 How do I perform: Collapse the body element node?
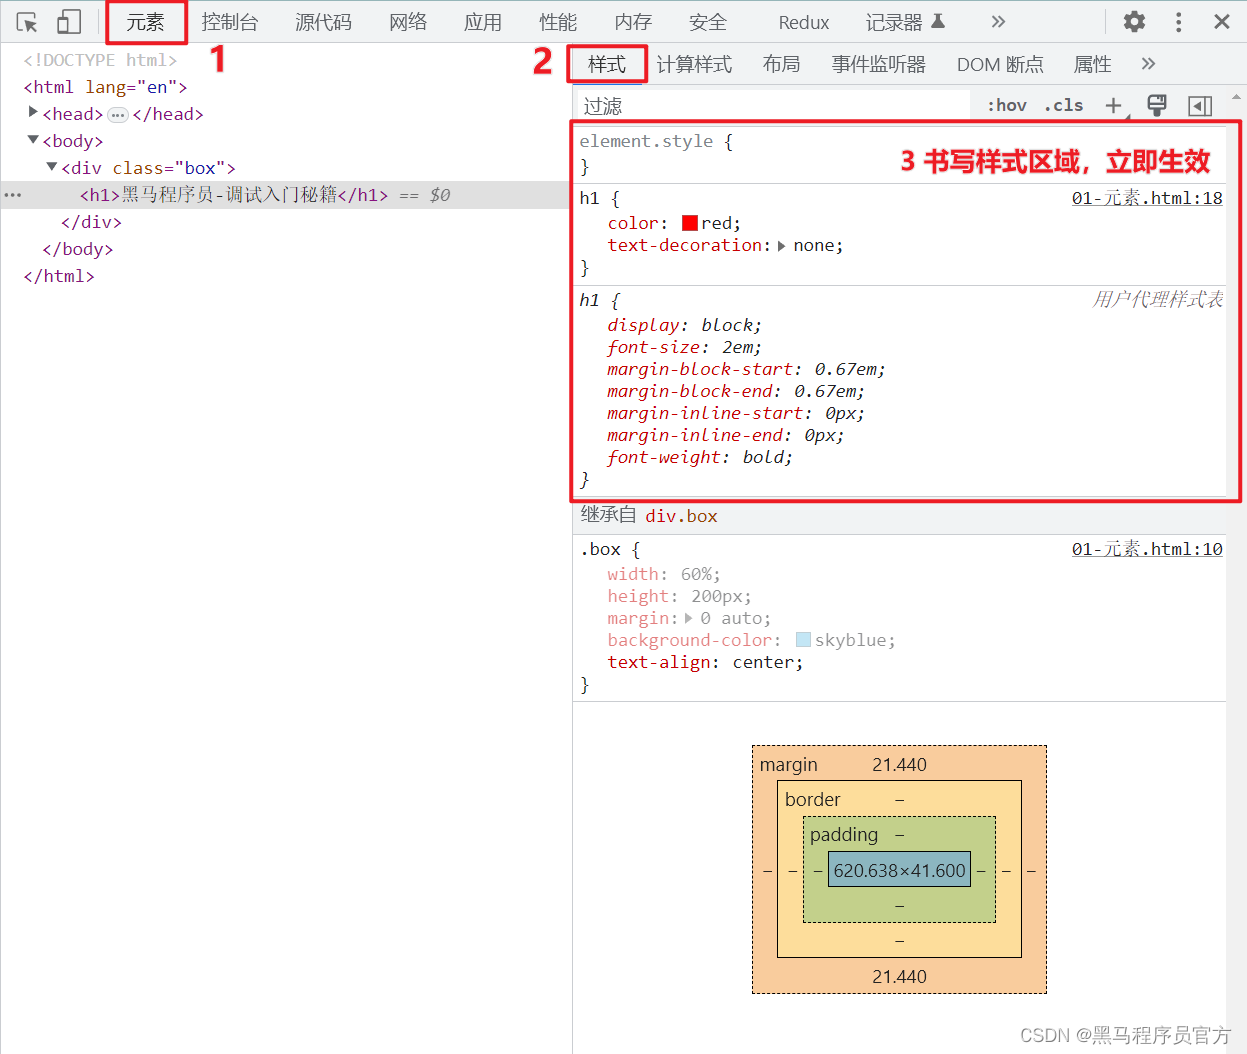click(33, 140)
